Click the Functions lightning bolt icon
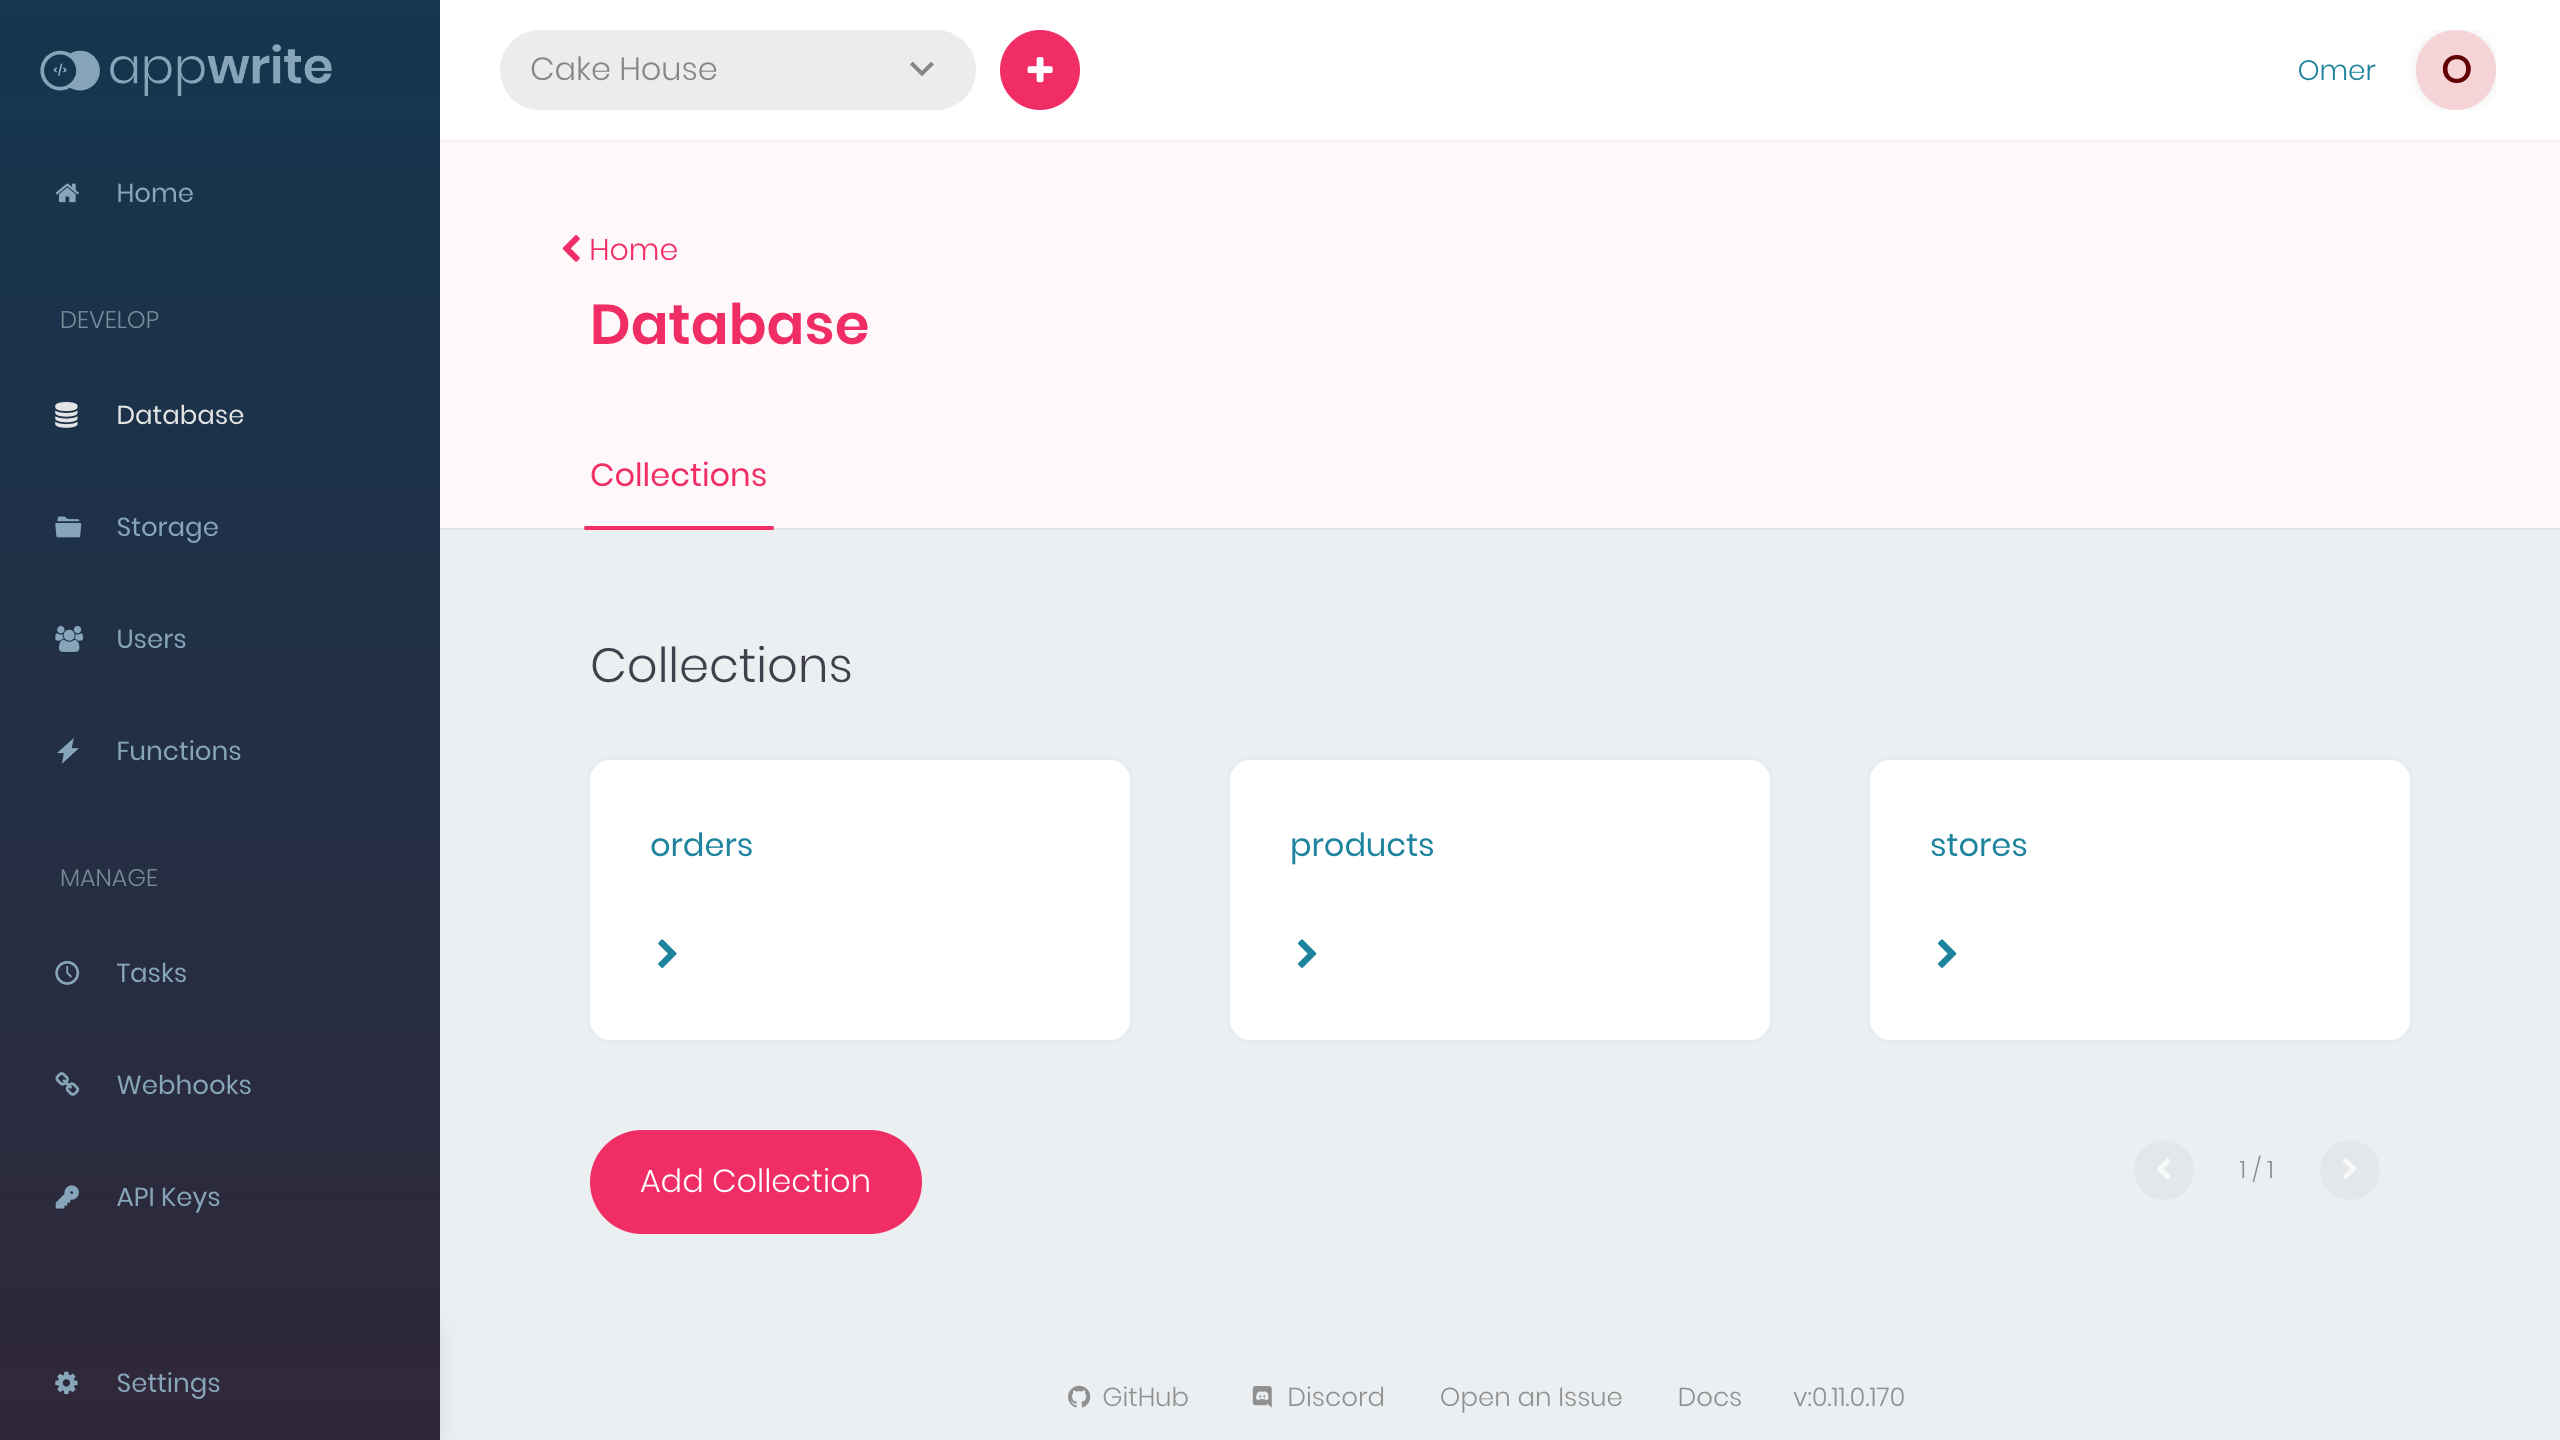Viewport: 2560px width, 1440px height. (67, 751)
